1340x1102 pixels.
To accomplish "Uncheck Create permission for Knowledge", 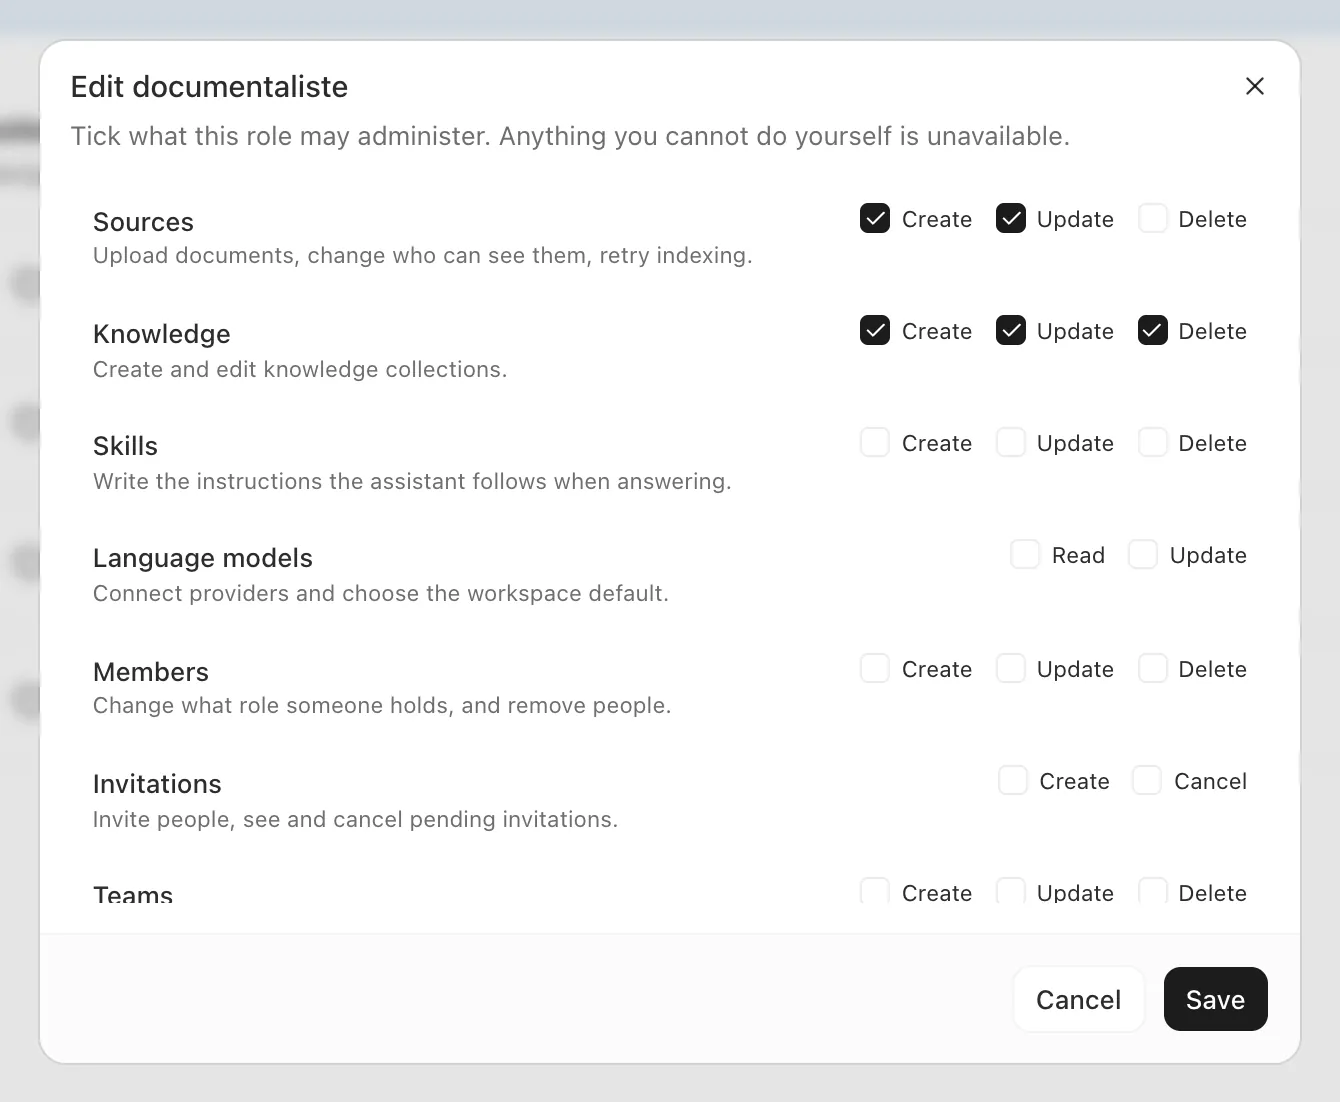I will coord(875,330).
